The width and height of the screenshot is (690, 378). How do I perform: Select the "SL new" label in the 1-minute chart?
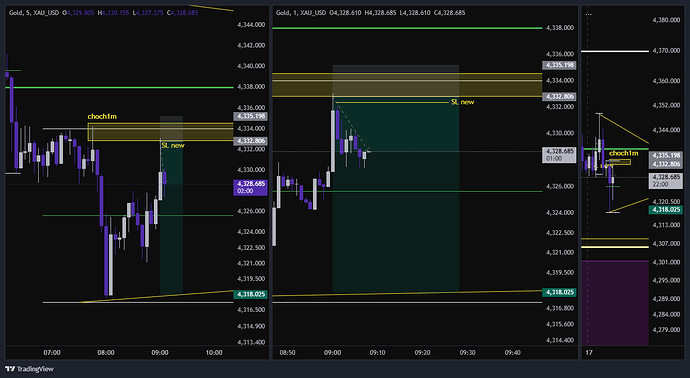(x=462, y=102)
